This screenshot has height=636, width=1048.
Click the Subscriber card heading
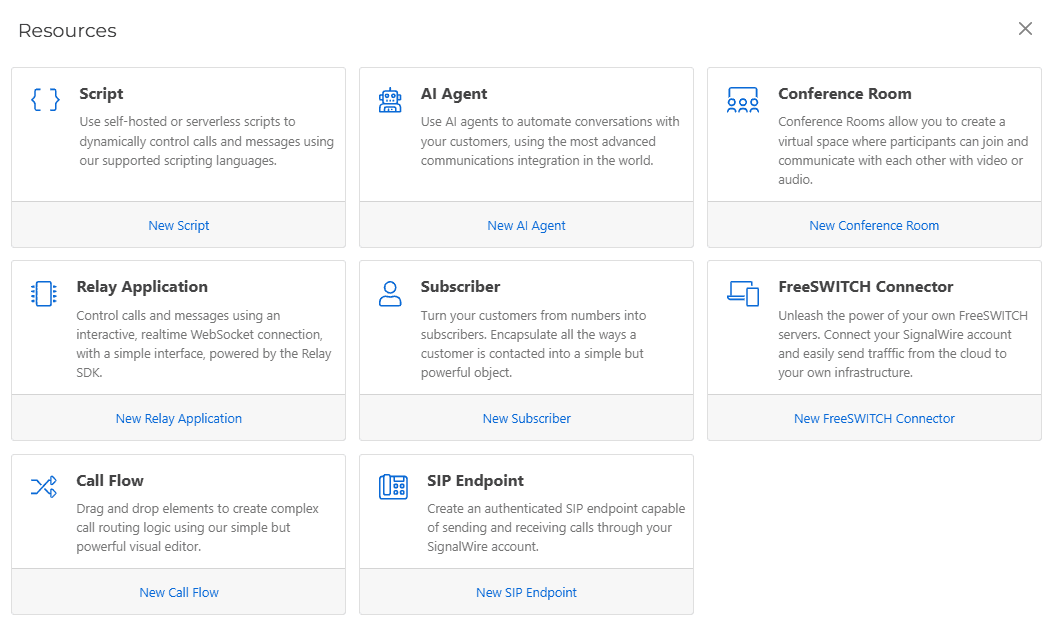pyautogui.click(x=461, y=287)
